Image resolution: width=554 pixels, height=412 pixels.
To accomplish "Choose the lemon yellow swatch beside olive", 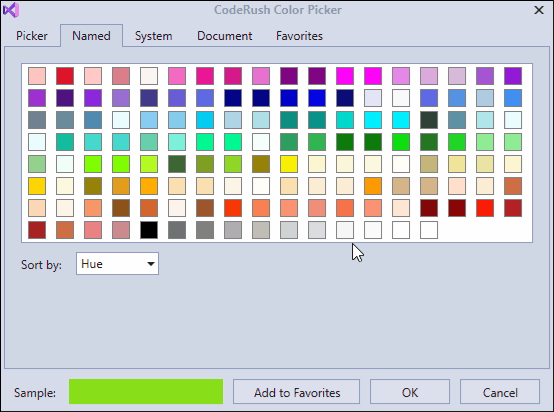I will 289,164.
